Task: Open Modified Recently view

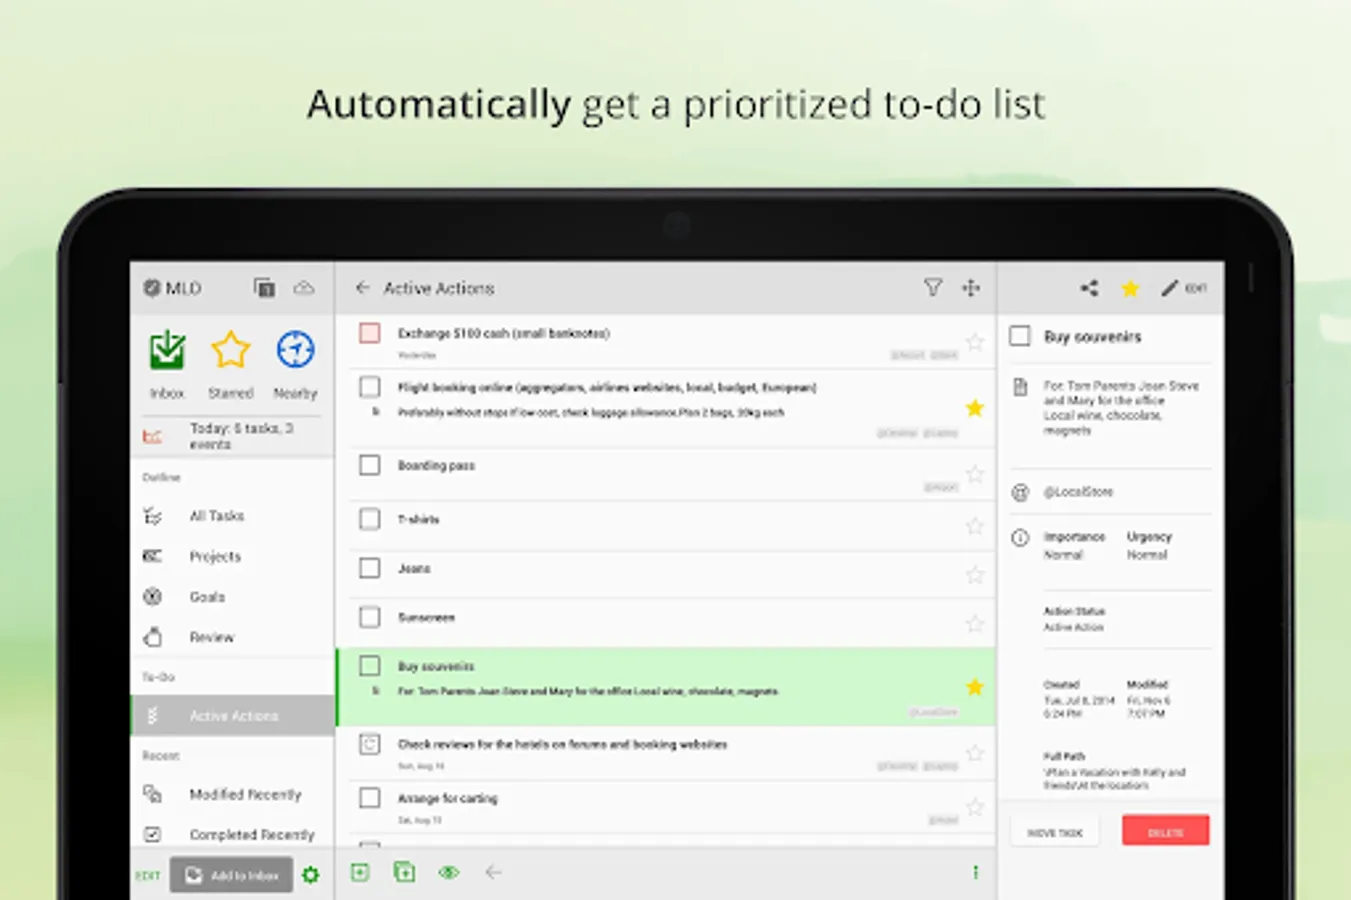Action: 232,794
